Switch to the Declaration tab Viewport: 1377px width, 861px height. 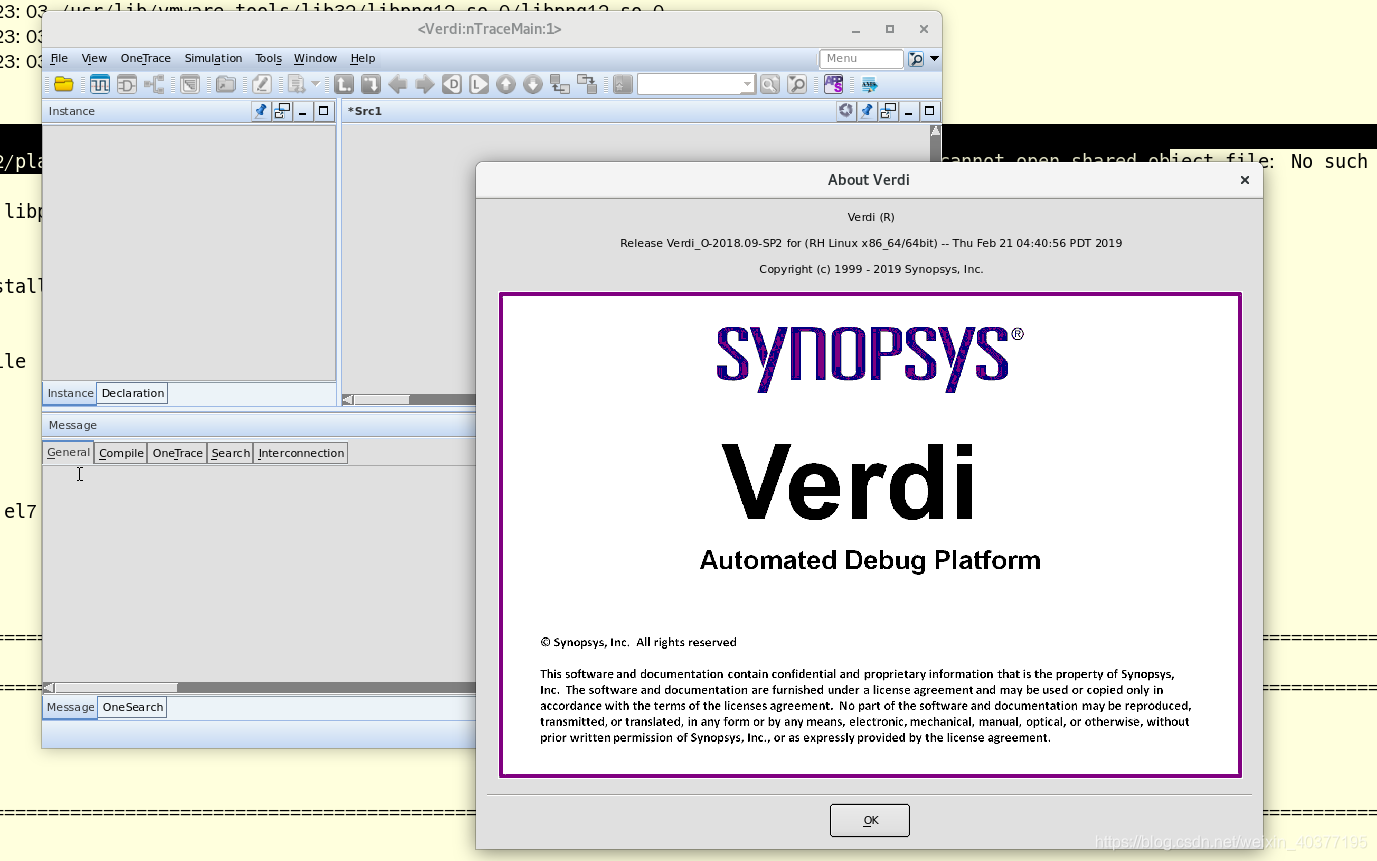(132, 393)
